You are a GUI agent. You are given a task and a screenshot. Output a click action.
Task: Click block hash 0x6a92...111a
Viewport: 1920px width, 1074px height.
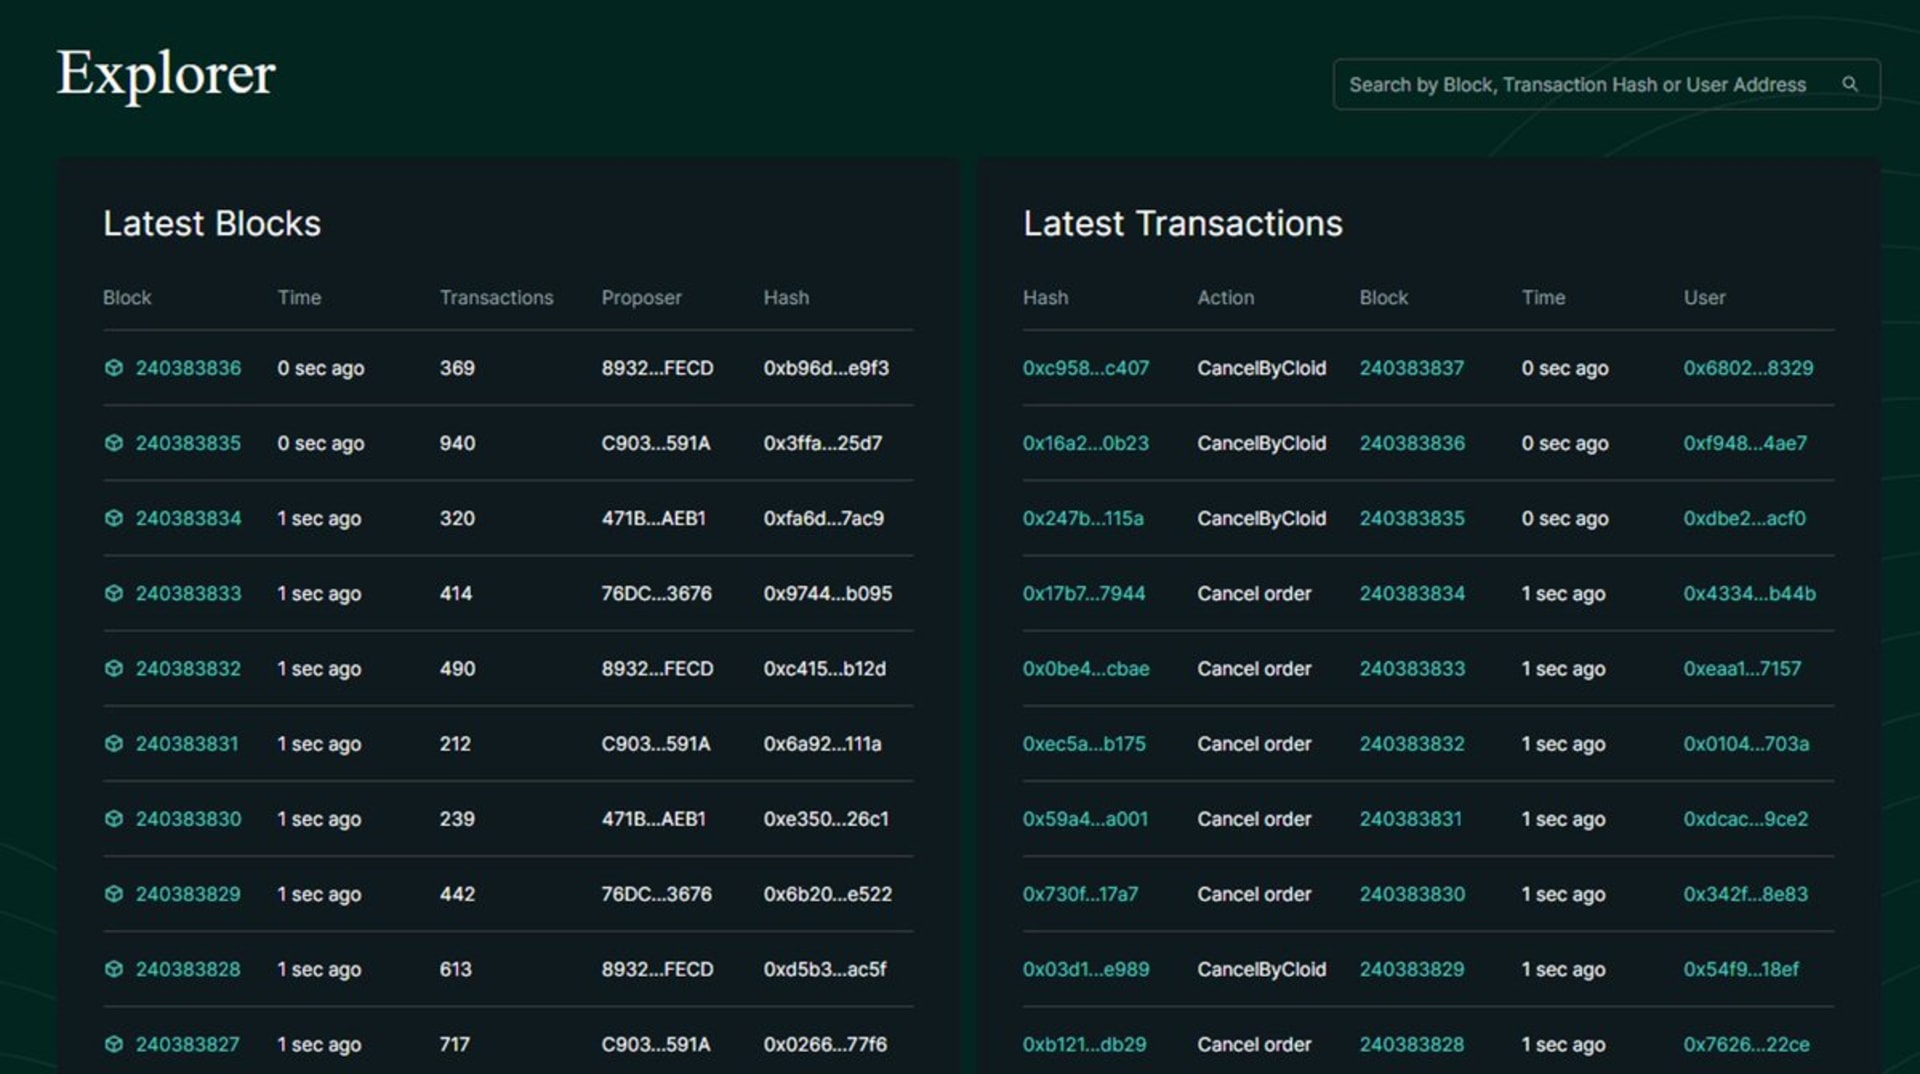coord(822,743)
